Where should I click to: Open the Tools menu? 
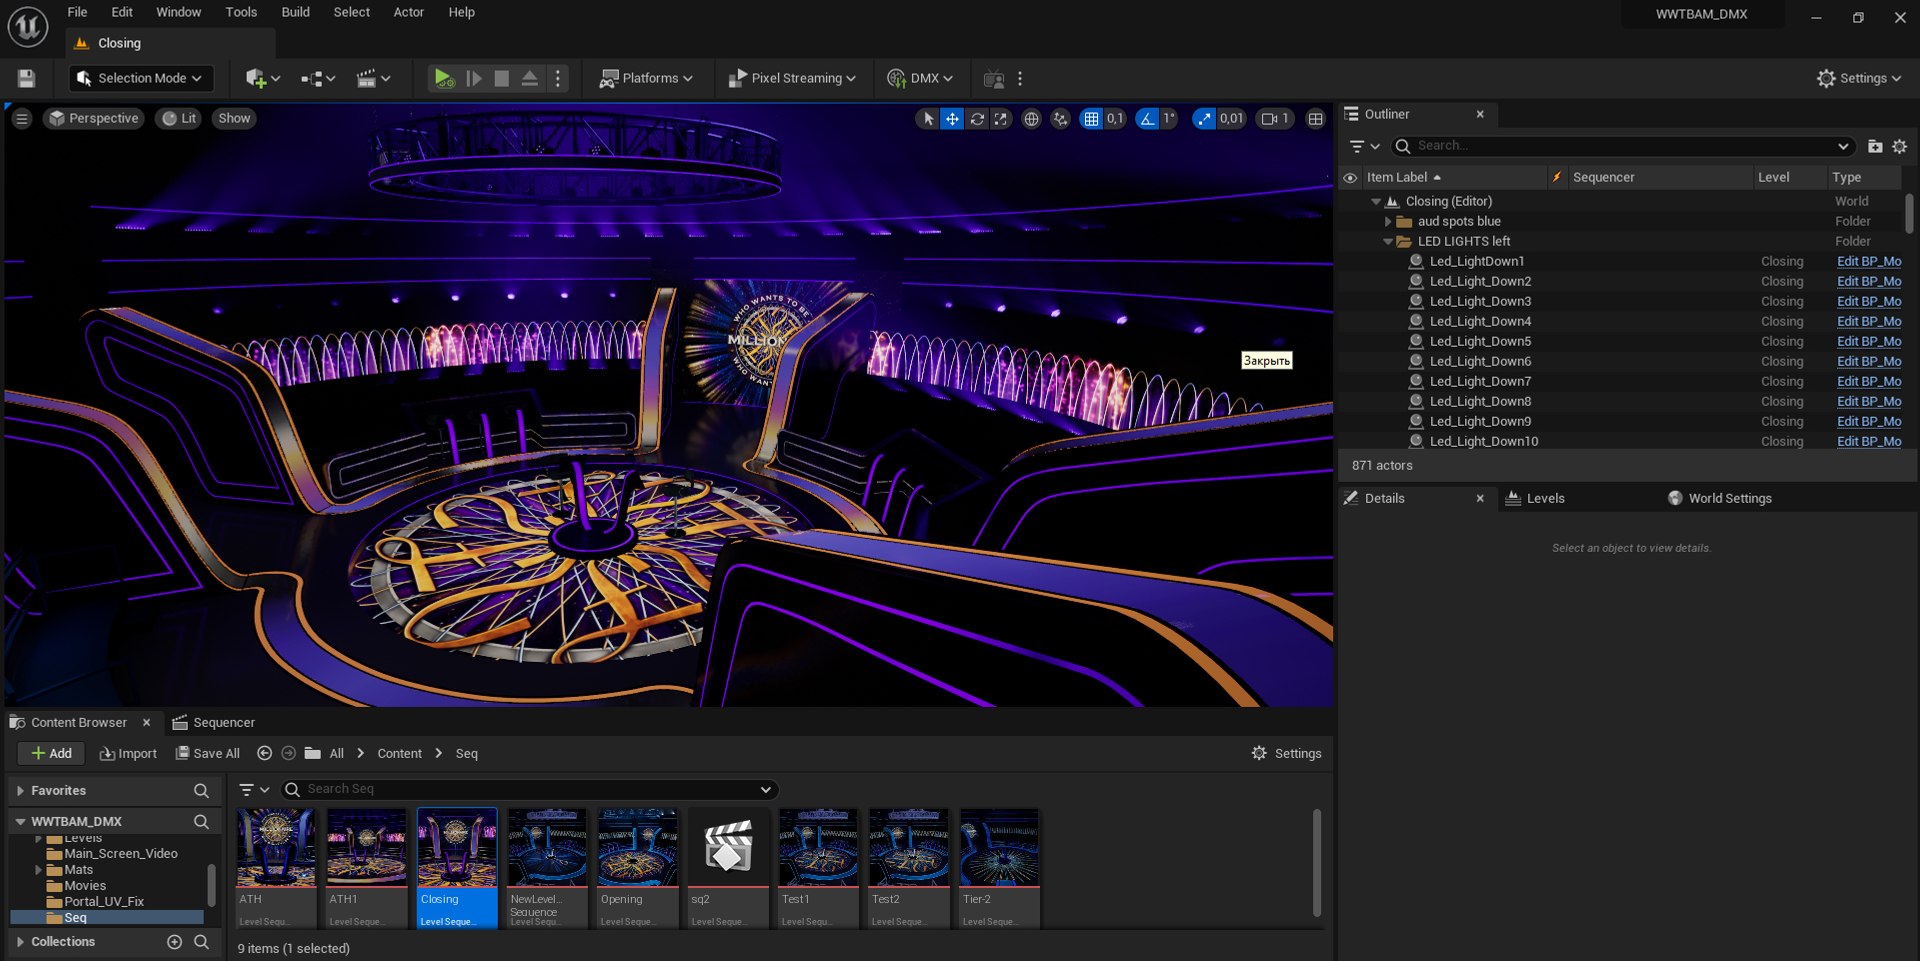(x=241, y=12)
